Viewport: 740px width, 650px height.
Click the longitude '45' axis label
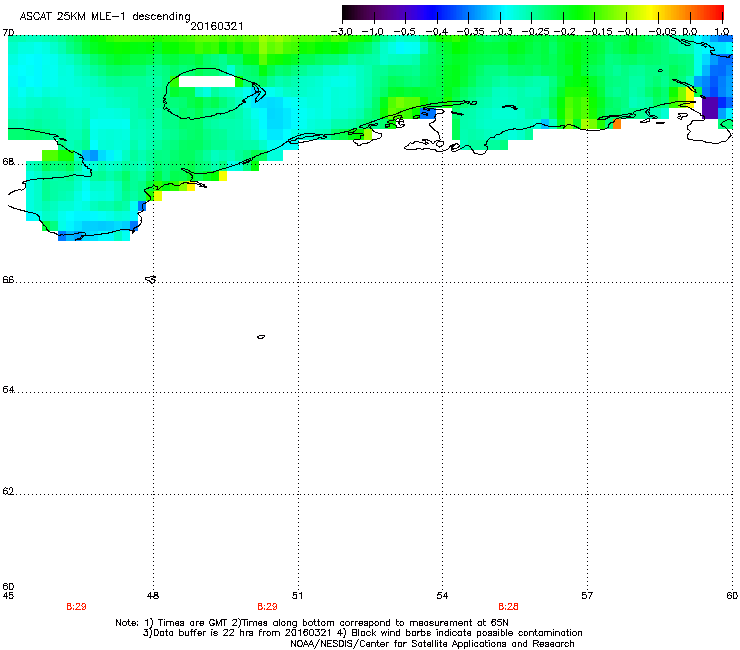tap(8, 596)
